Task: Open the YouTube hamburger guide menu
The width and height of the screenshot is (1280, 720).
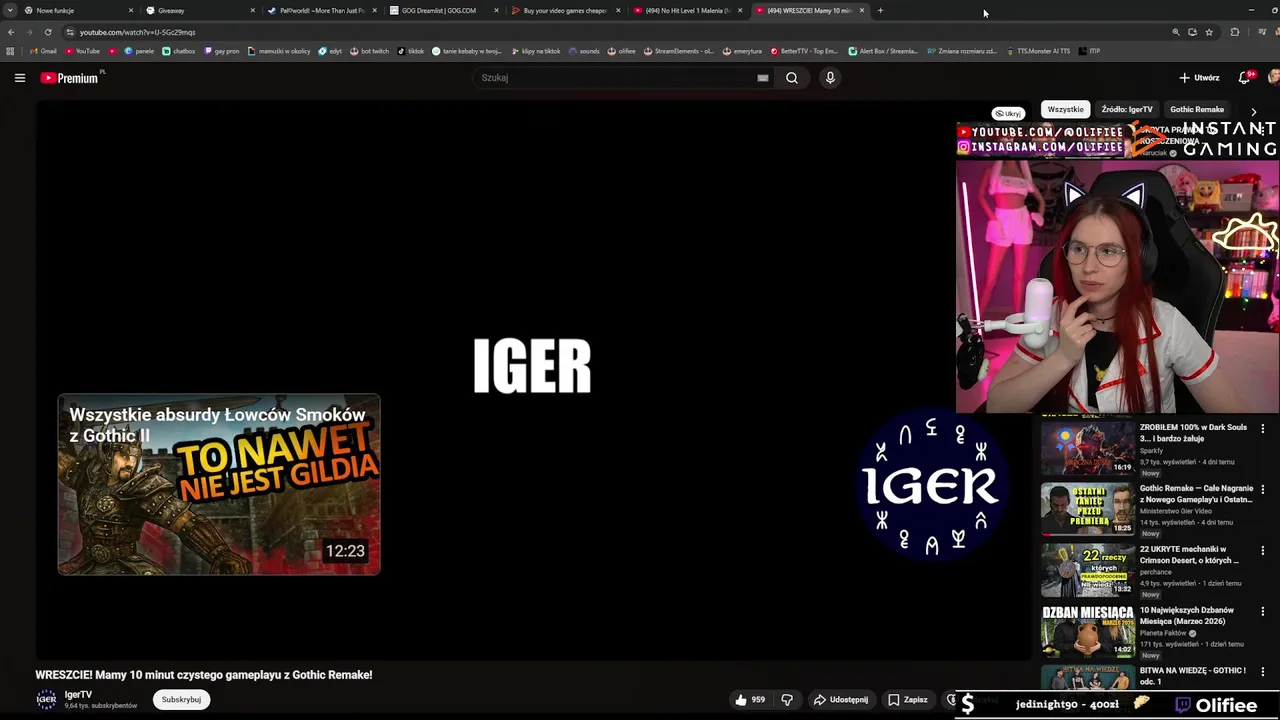Action: [19, 78]
